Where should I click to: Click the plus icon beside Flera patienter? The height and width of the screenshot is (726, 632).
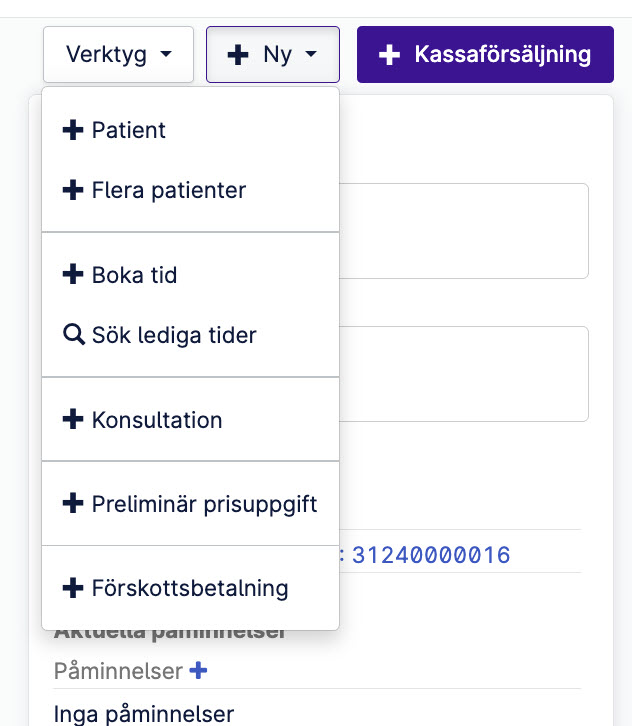pyautogui.click(x=73, y=190)
